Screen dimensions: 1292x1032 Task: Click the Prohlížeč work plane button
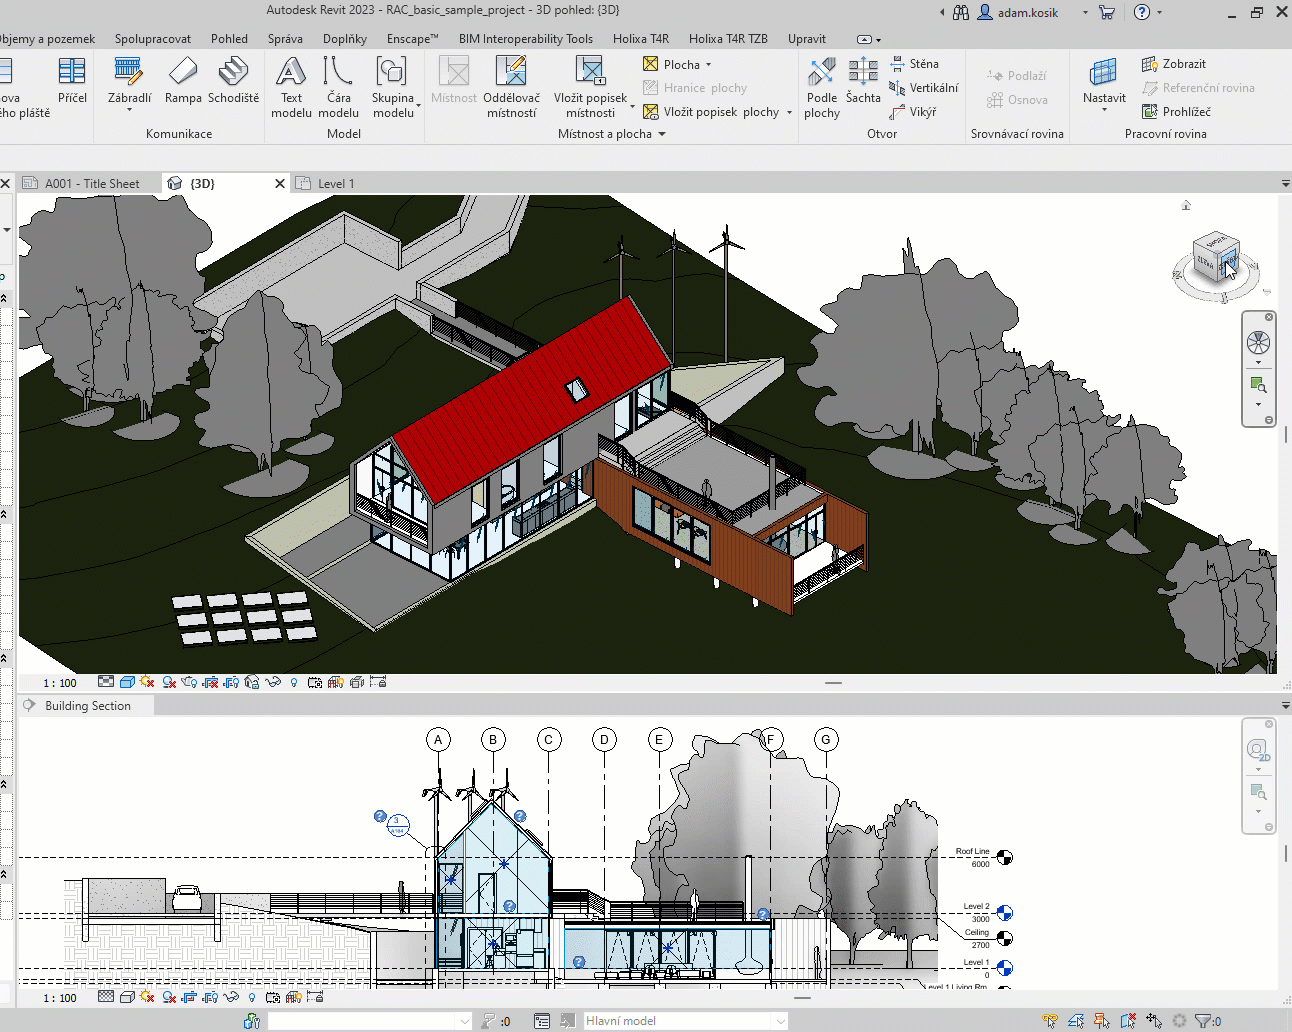(x=1177, y=112)
